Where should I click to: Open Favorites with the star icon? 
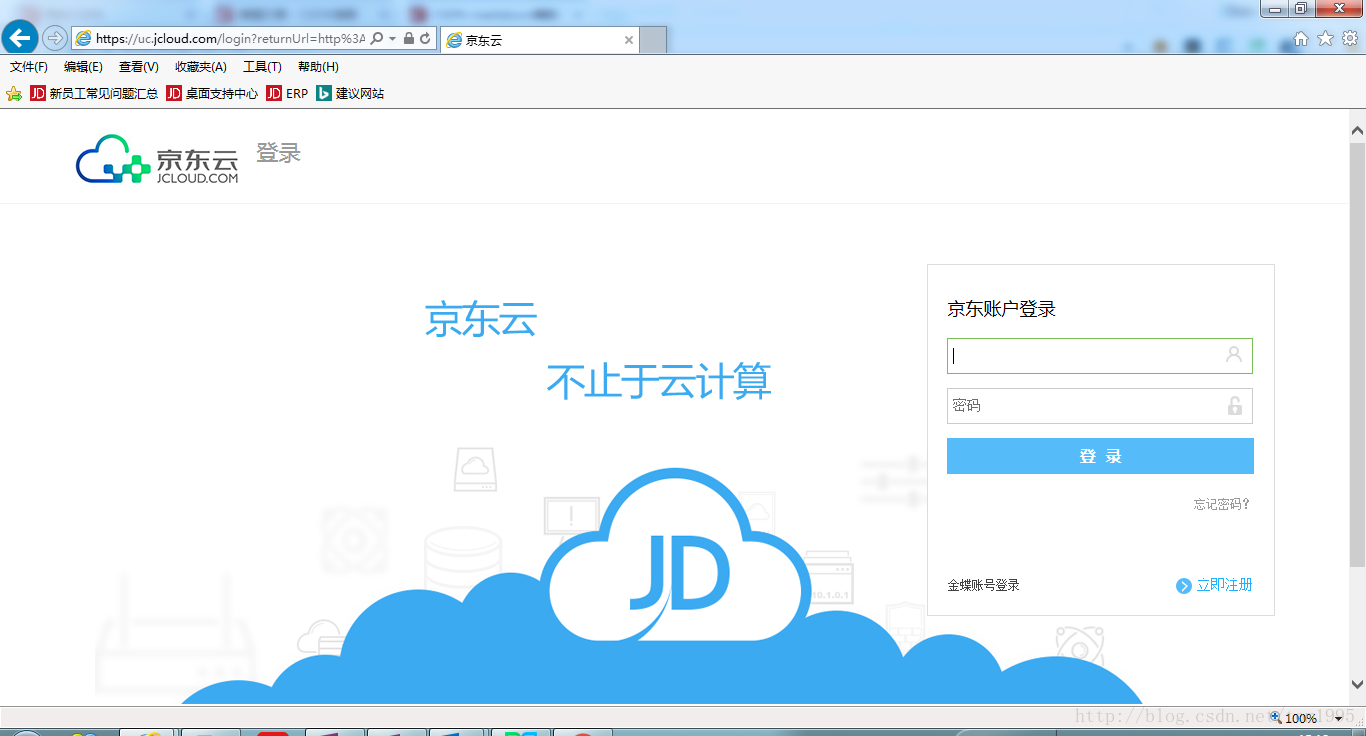(x=1325, y=38)
